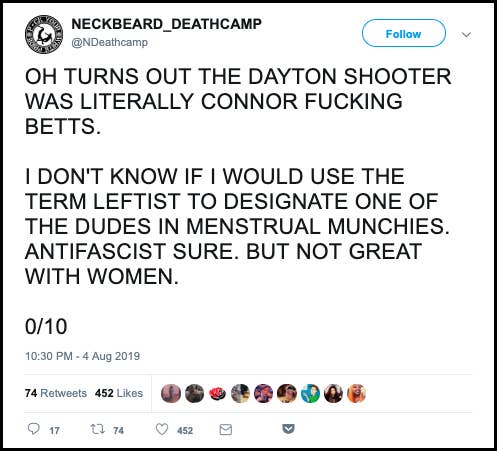Like the tweet with heart icon
Viewport: 497px width, 451px height.
pos(162,429)
